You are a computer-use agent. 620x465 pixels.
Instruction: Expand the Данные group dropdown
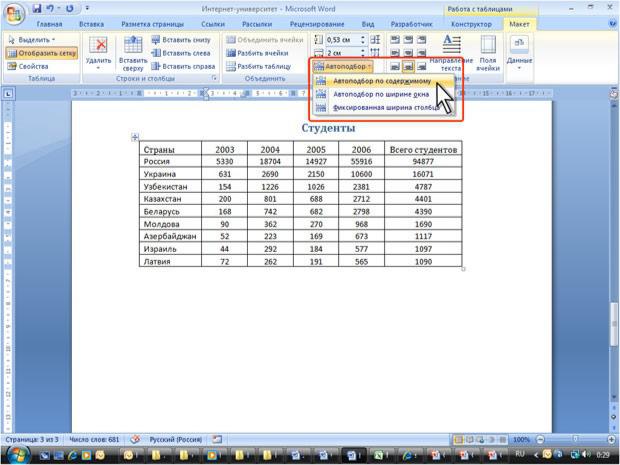click(519, 53)
